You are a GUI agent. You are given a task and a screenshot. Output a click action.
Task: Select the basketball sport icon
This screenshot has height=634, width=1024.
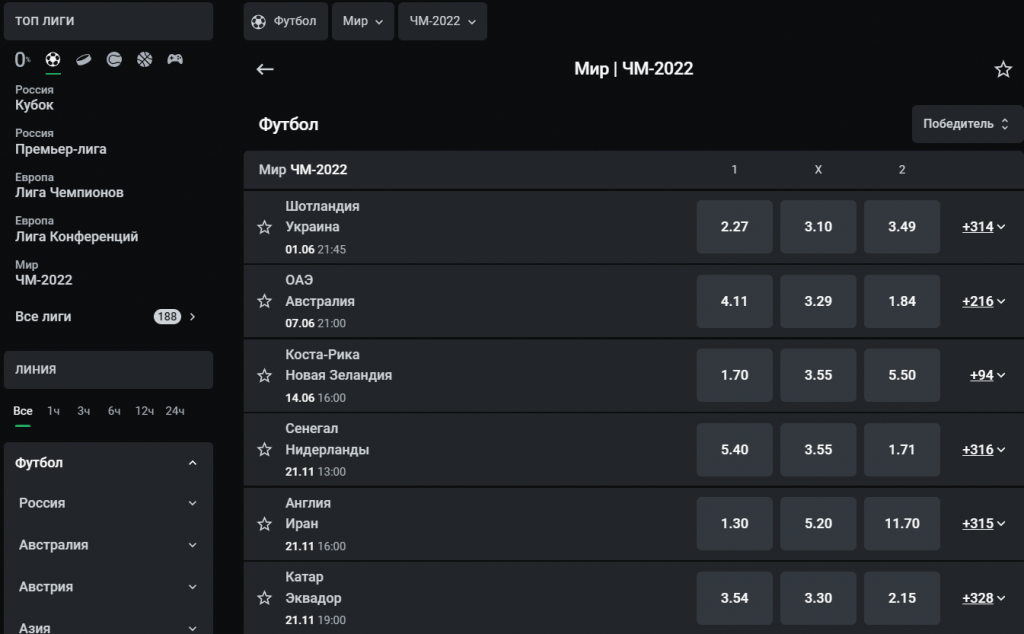(145, 60)
